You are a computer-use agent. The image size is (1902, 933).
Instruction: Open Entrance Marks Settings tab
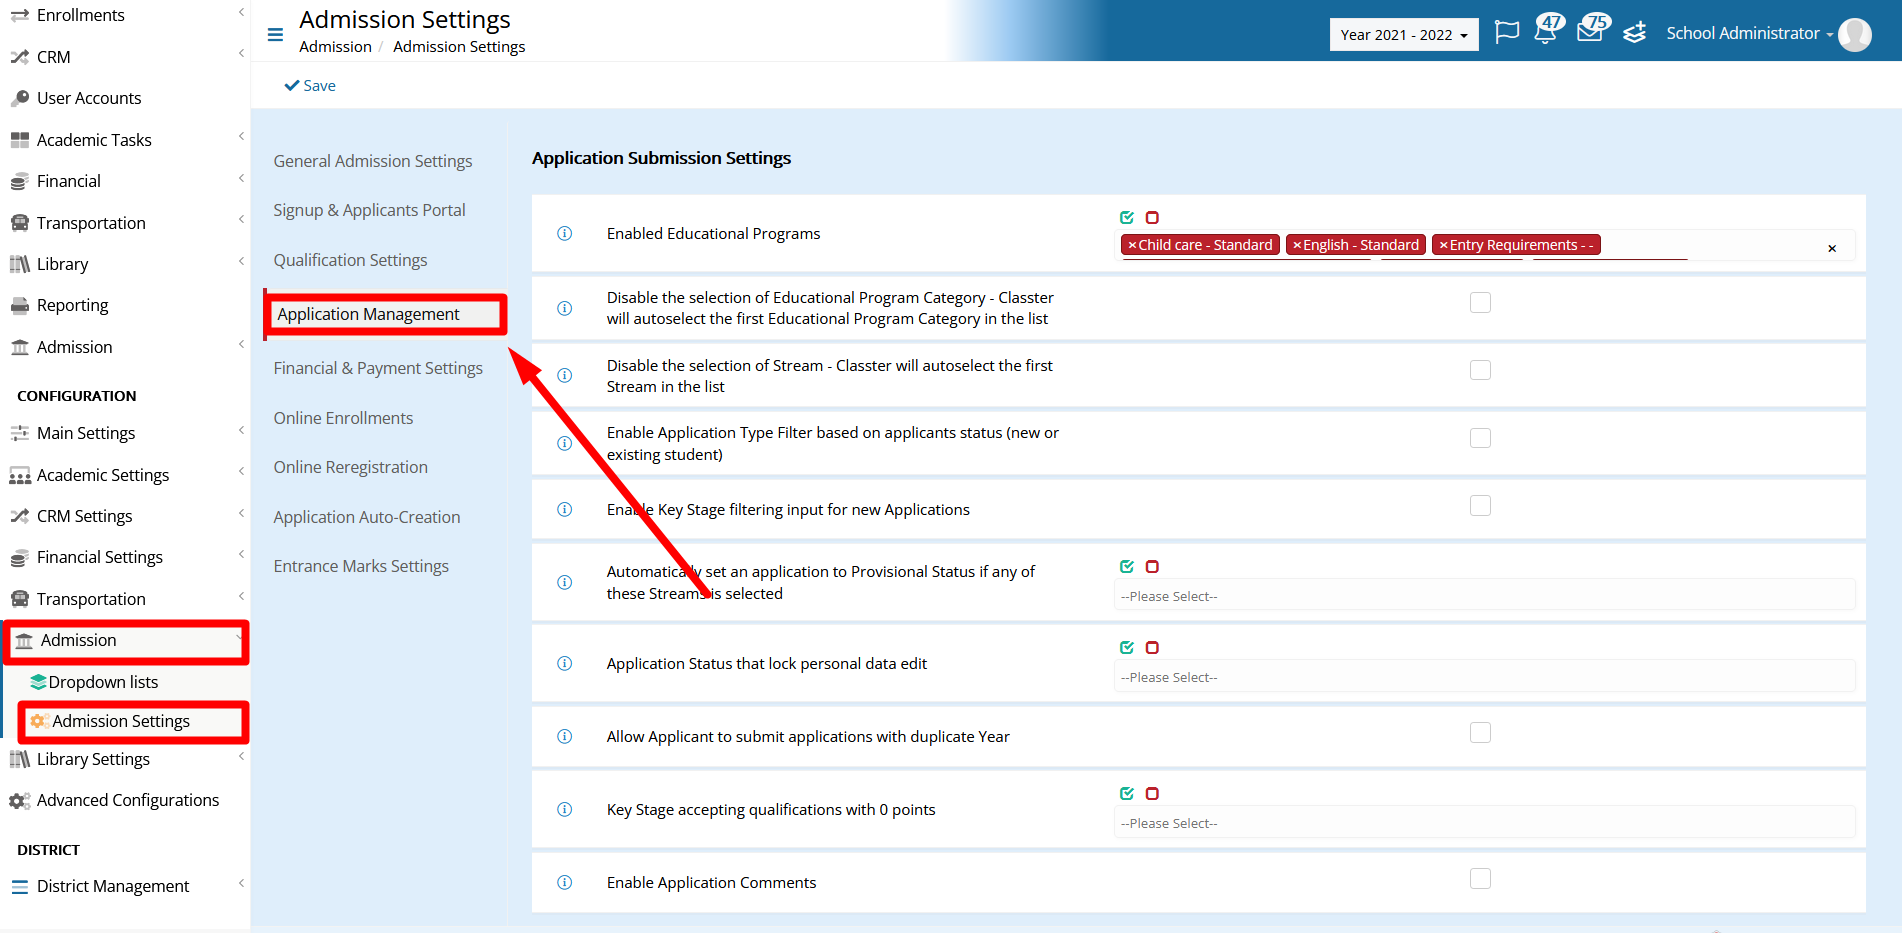coord(361,566)
